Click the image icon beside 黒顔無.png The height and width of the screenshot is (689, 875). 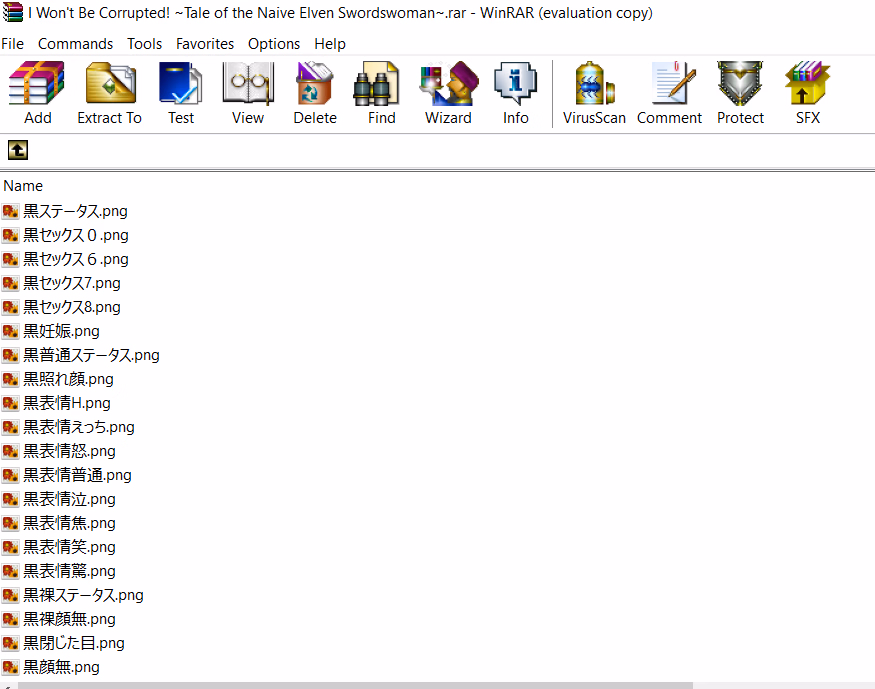pos(11,667)
